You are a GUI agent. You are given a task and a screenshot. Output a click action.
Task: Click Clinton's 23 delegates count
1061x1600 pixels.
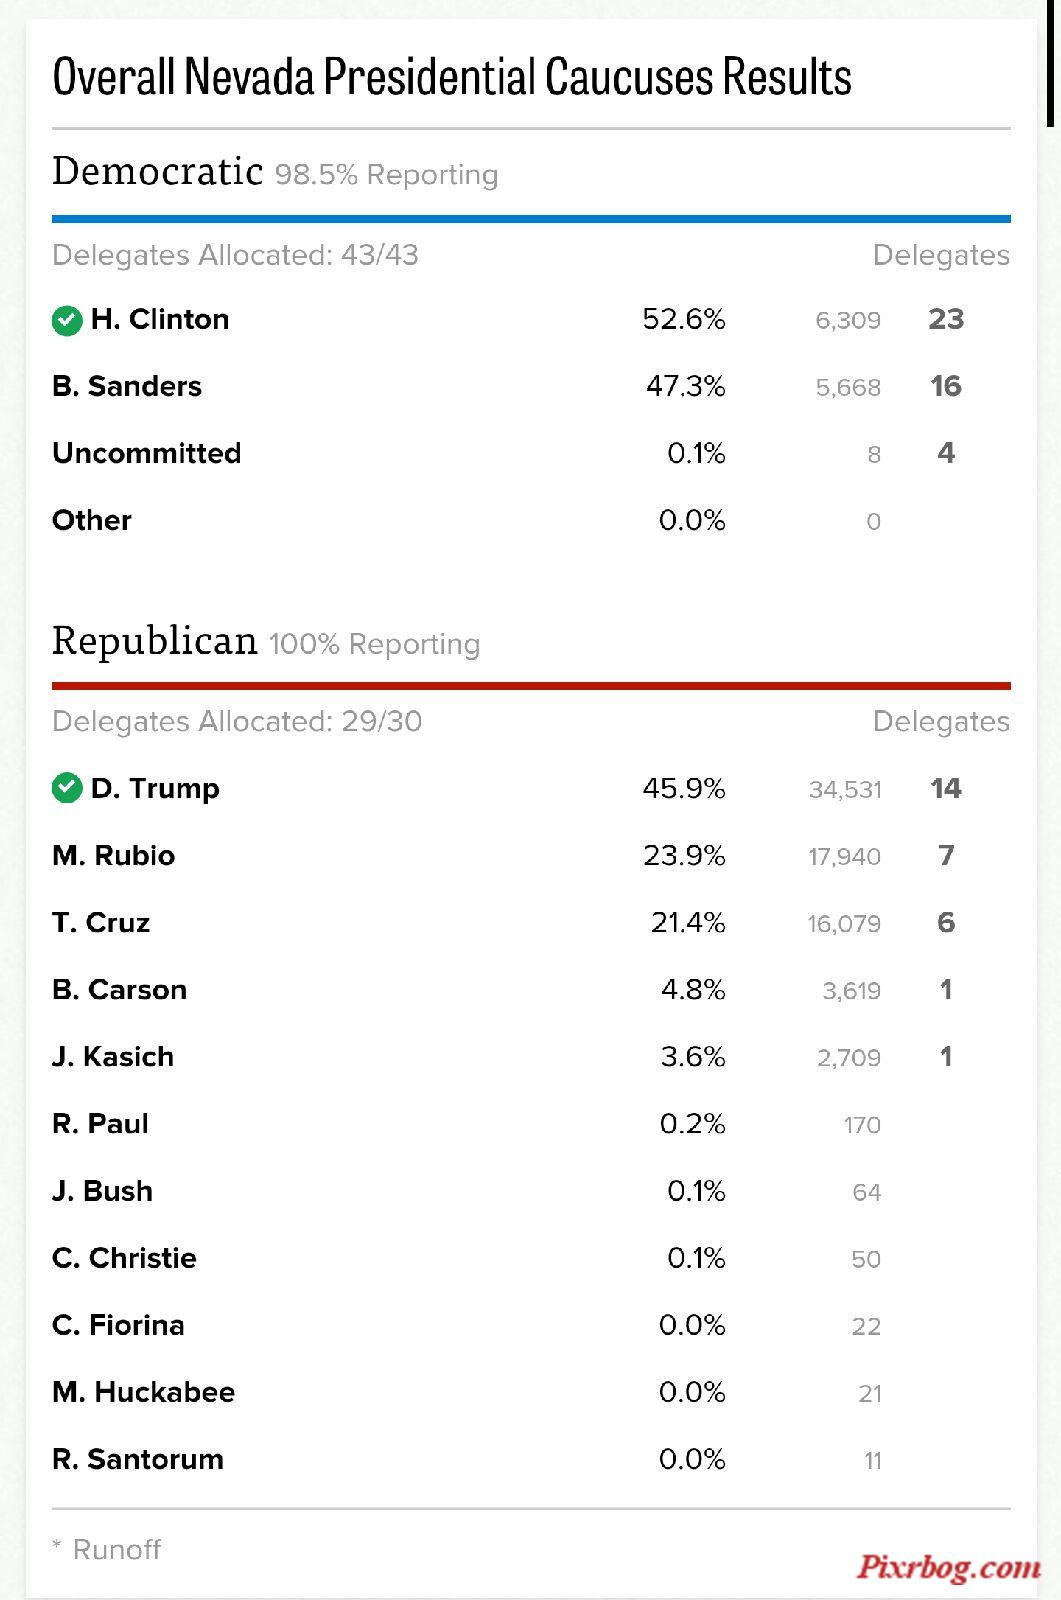click(946, 319)
